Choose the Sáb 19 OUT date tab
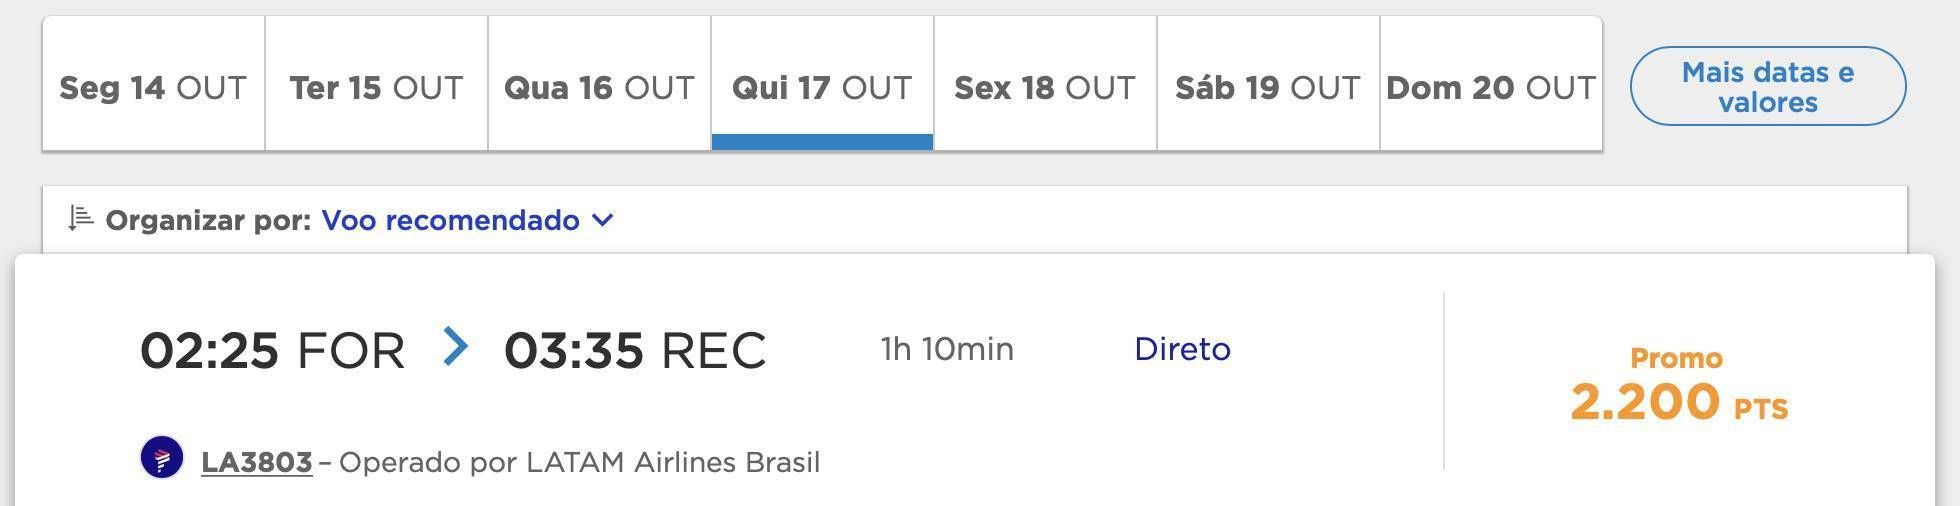 1269,84
